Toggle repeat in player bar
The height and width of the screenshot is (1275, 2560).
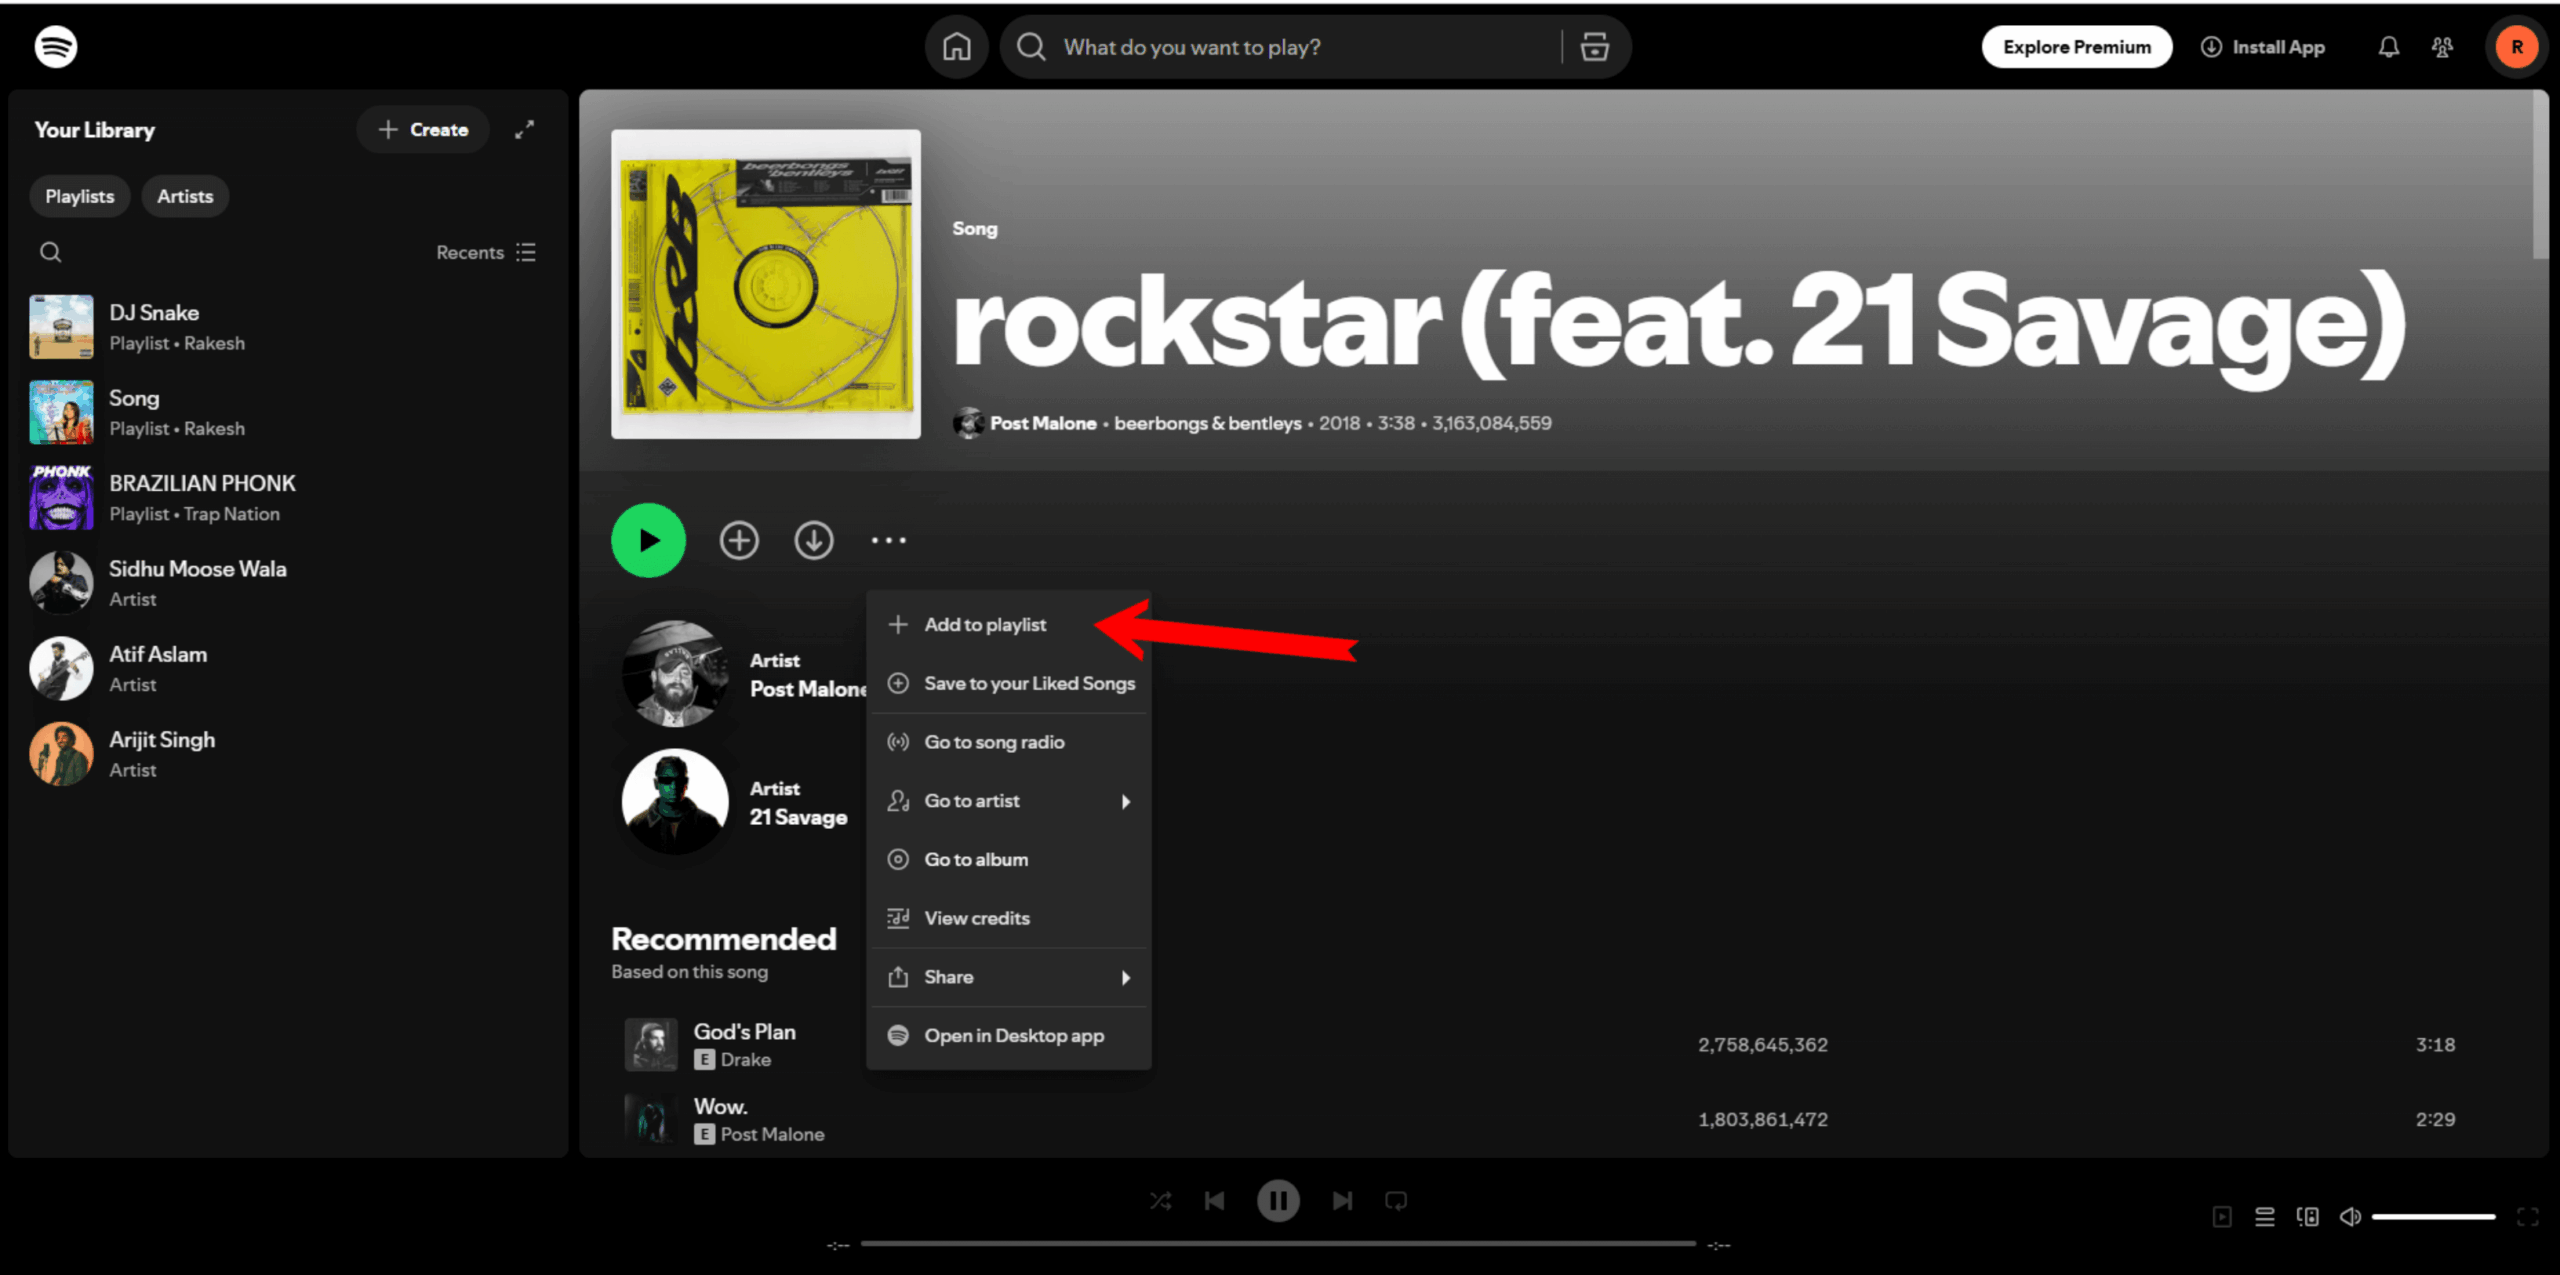click(x=1396, y=1200)
